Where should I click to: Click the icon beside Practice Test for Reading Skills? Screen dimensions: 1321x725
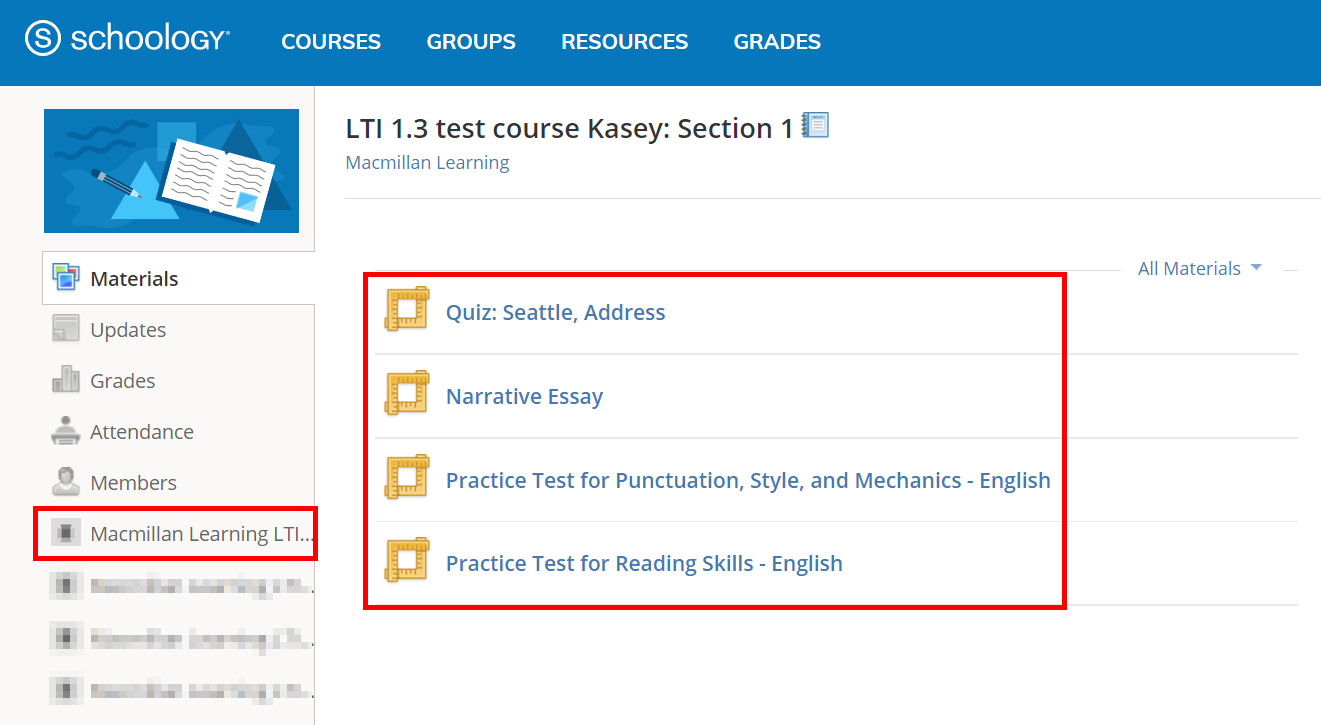[x=406, y=561]
